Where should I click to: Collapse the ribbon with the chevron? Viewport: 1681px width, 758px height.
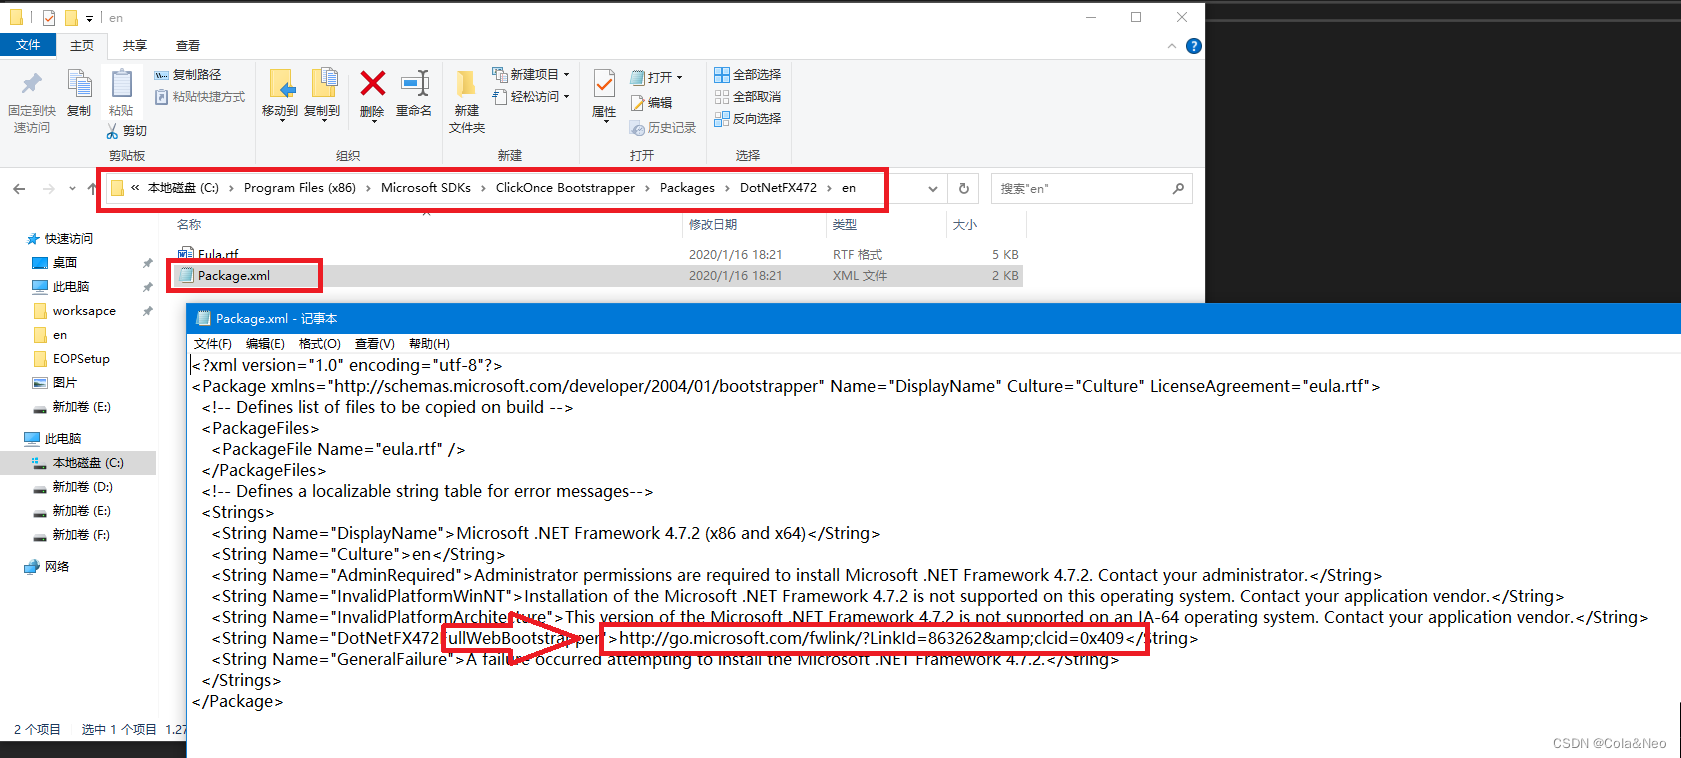tap(1172, 46)
